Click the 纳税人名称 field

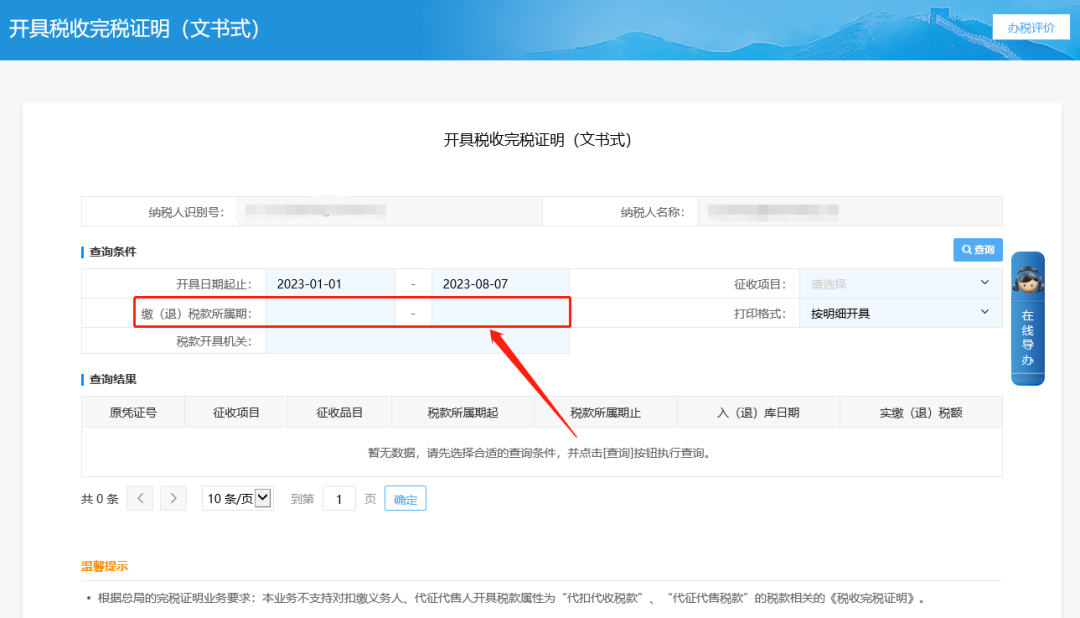(x=849, y=212)
